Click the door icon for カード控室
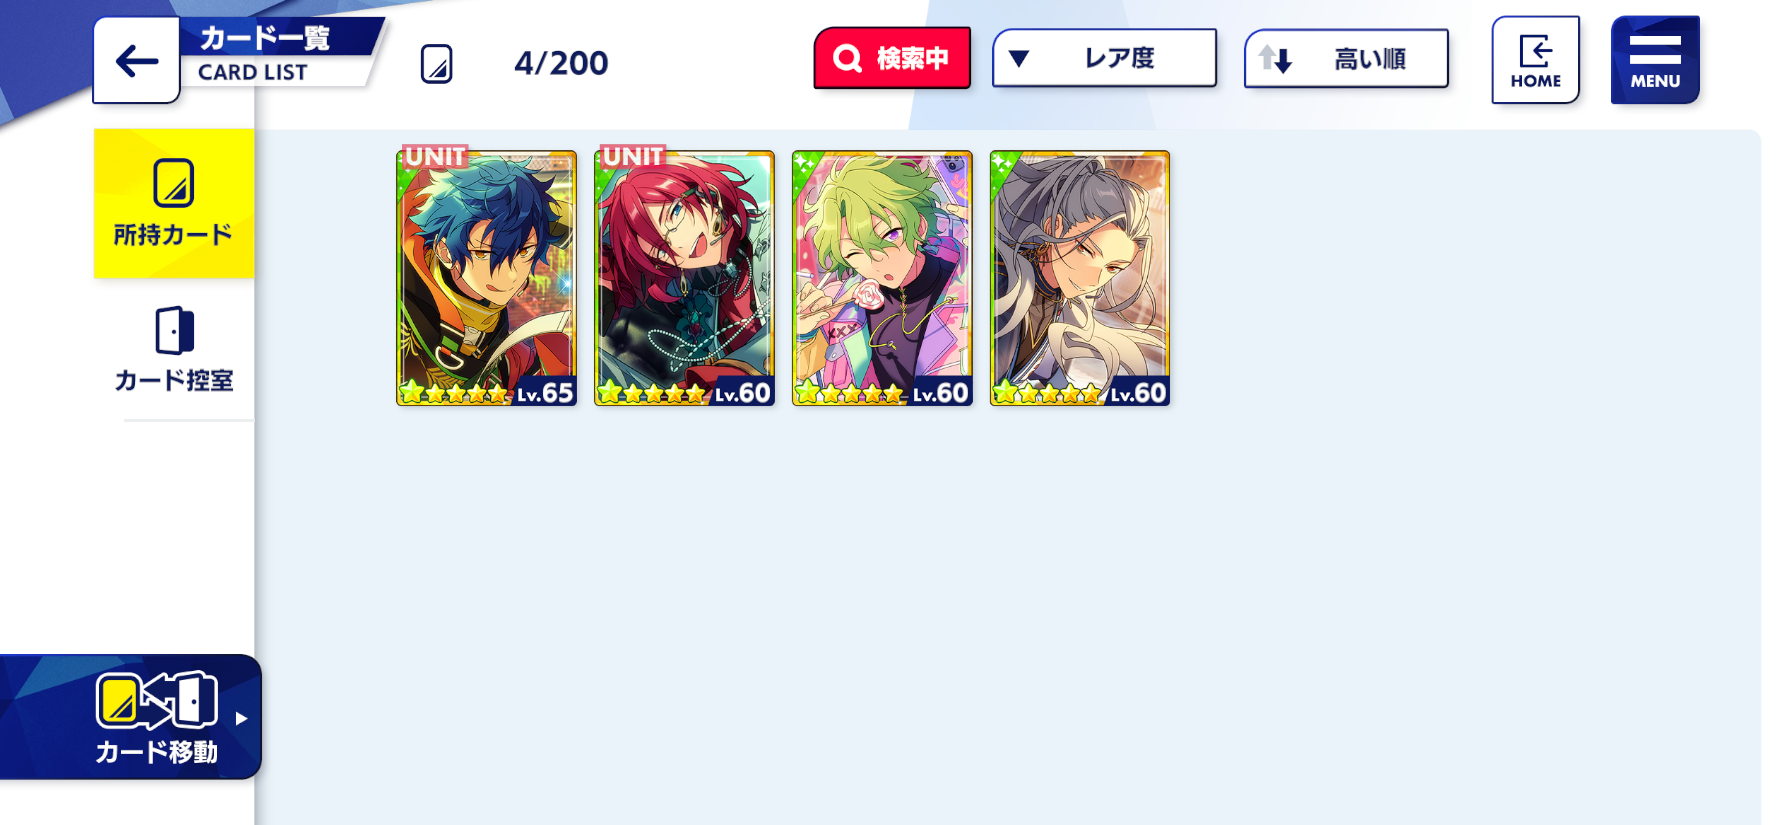This screenshot has width=1792, height=825. pyautogui.click(x=174, y=330)
